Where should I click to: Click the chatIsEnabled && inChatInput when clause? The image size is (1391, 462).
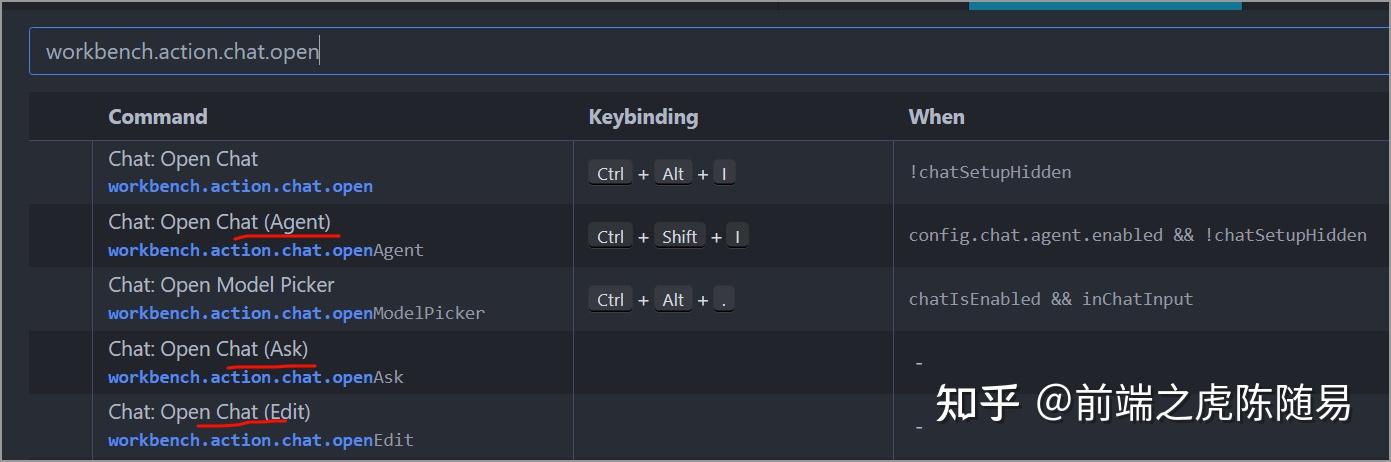[x=1050, y=298]
